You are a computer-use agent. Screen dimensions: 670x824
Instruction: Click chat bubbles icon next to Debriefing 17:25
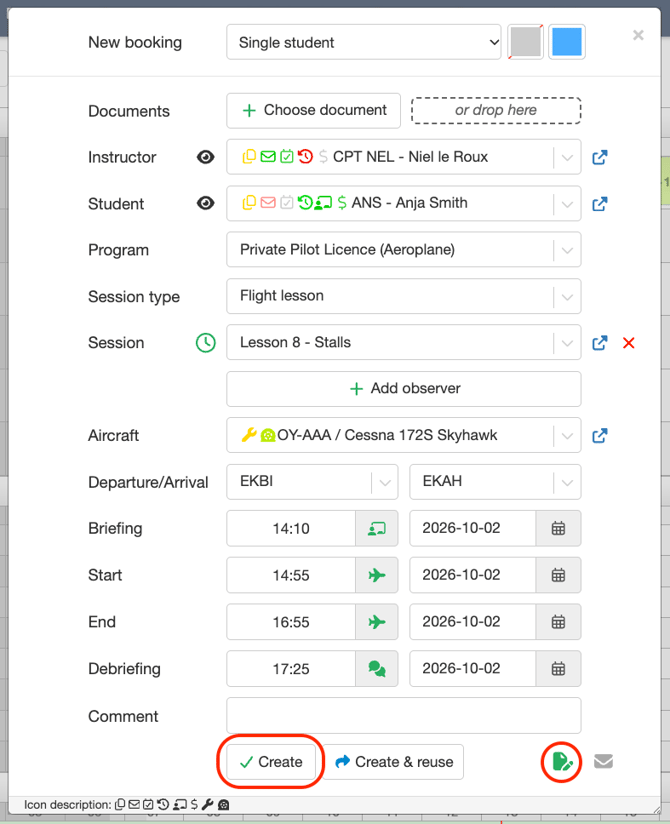(377, 669)
